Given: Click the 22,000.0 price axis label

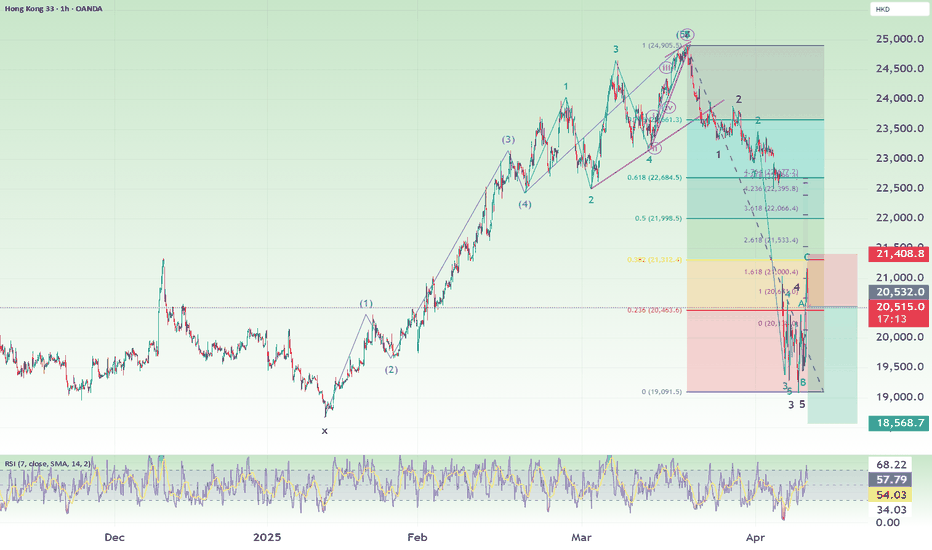Looking at the screenshot, I should [900, 218].
